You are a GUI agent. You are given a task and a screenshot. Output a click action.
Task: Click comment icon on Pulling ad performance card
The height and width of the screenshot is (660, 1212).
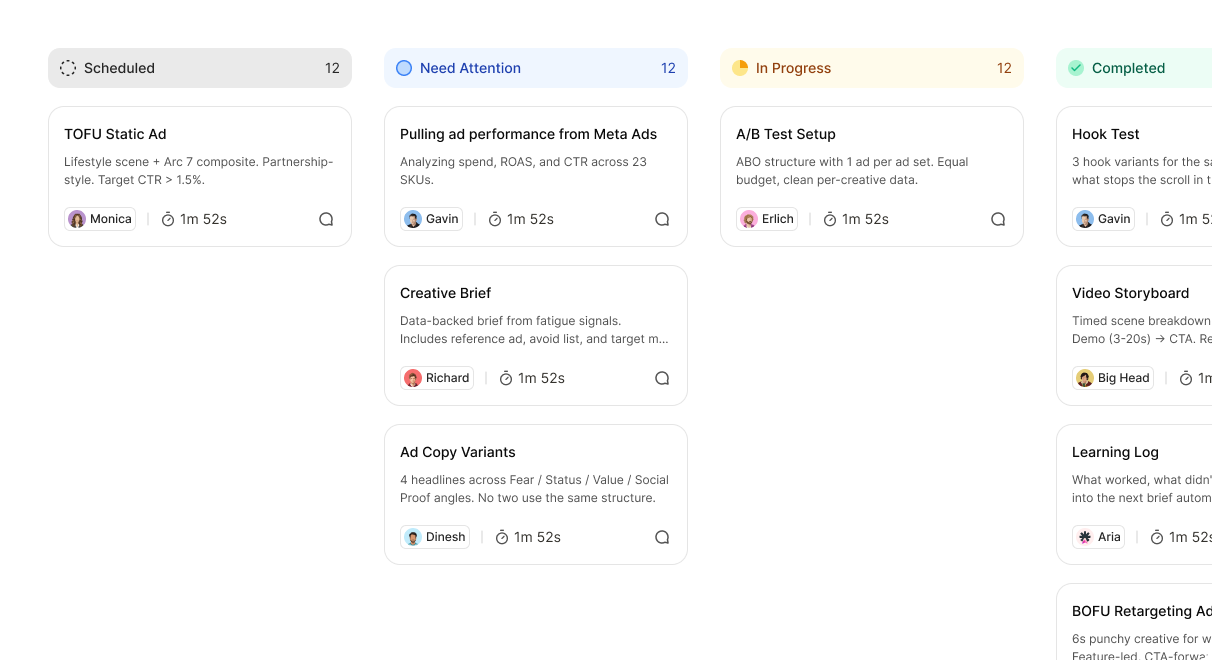tap(662, 219)
